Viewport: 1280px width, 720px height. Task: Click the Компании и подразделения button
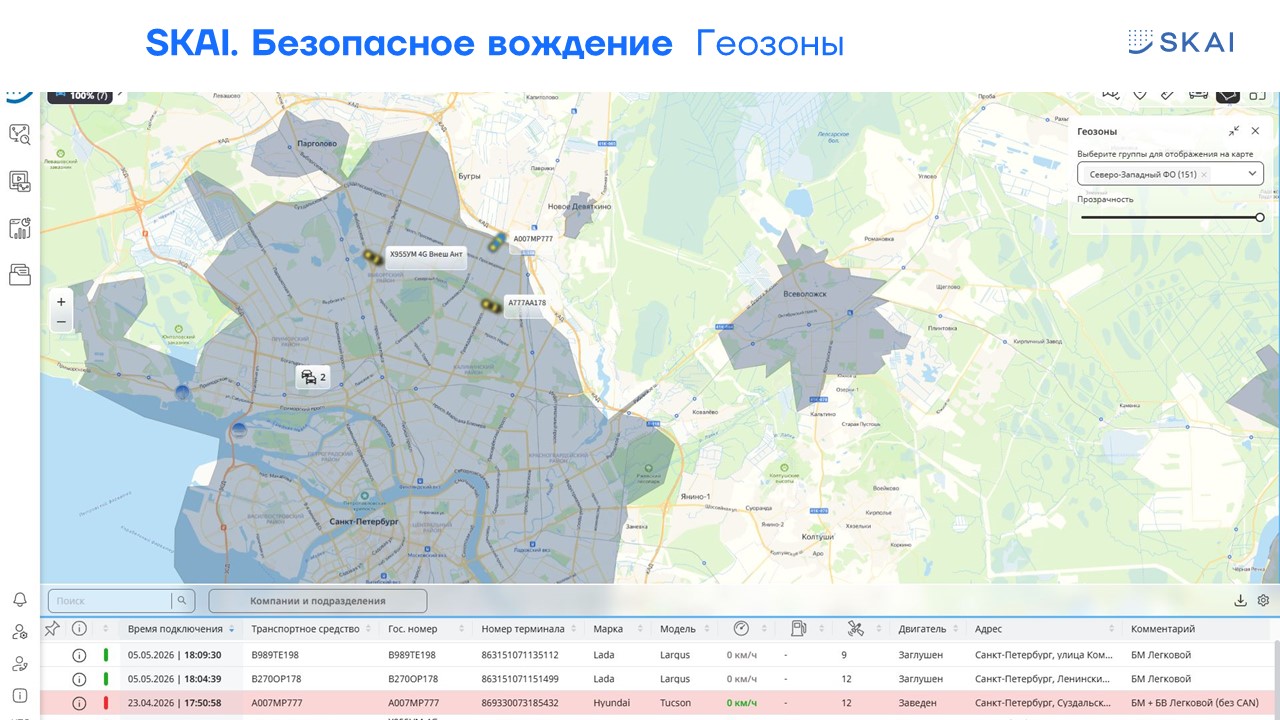click(x=318, y=601)
